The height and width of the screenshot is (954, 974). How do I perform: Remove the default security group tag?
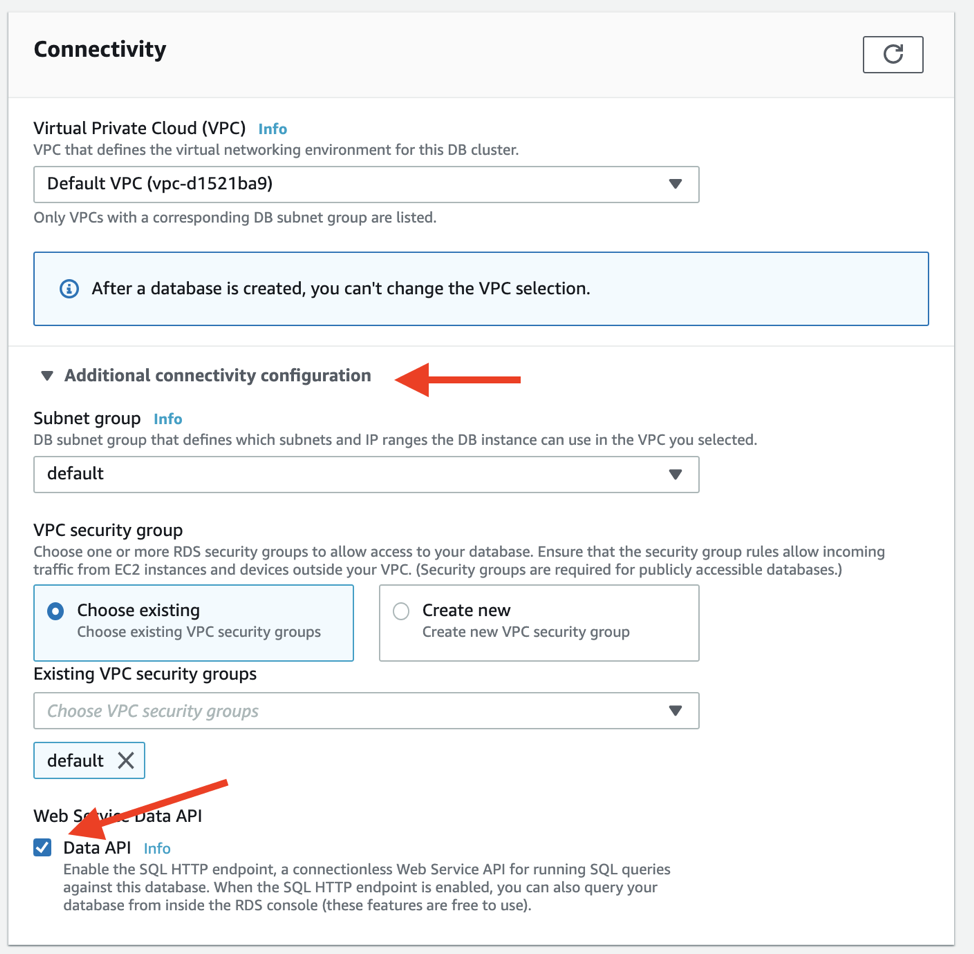(125, 761)
